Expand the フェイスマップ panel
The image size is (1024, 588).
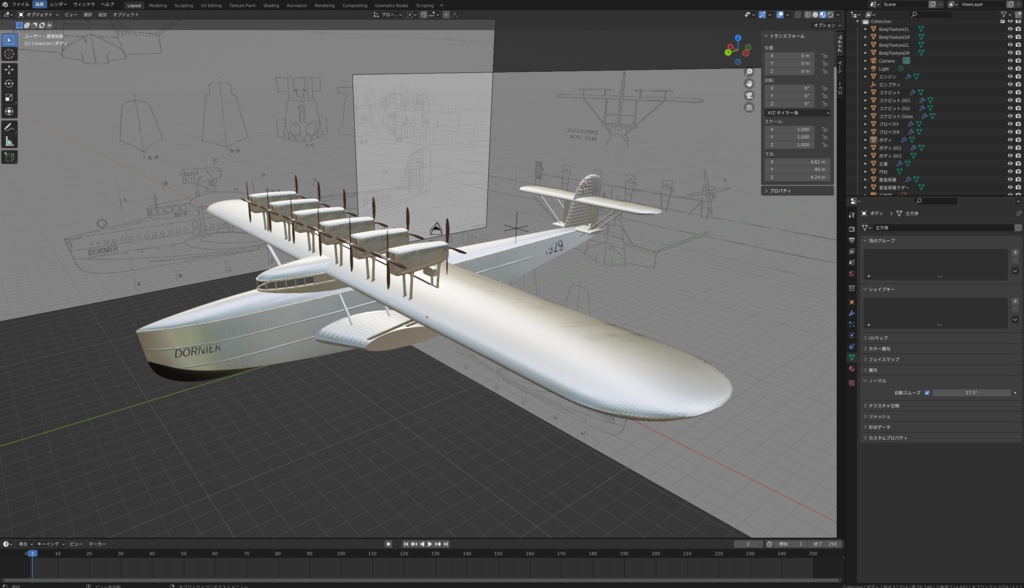click(940, 359)
